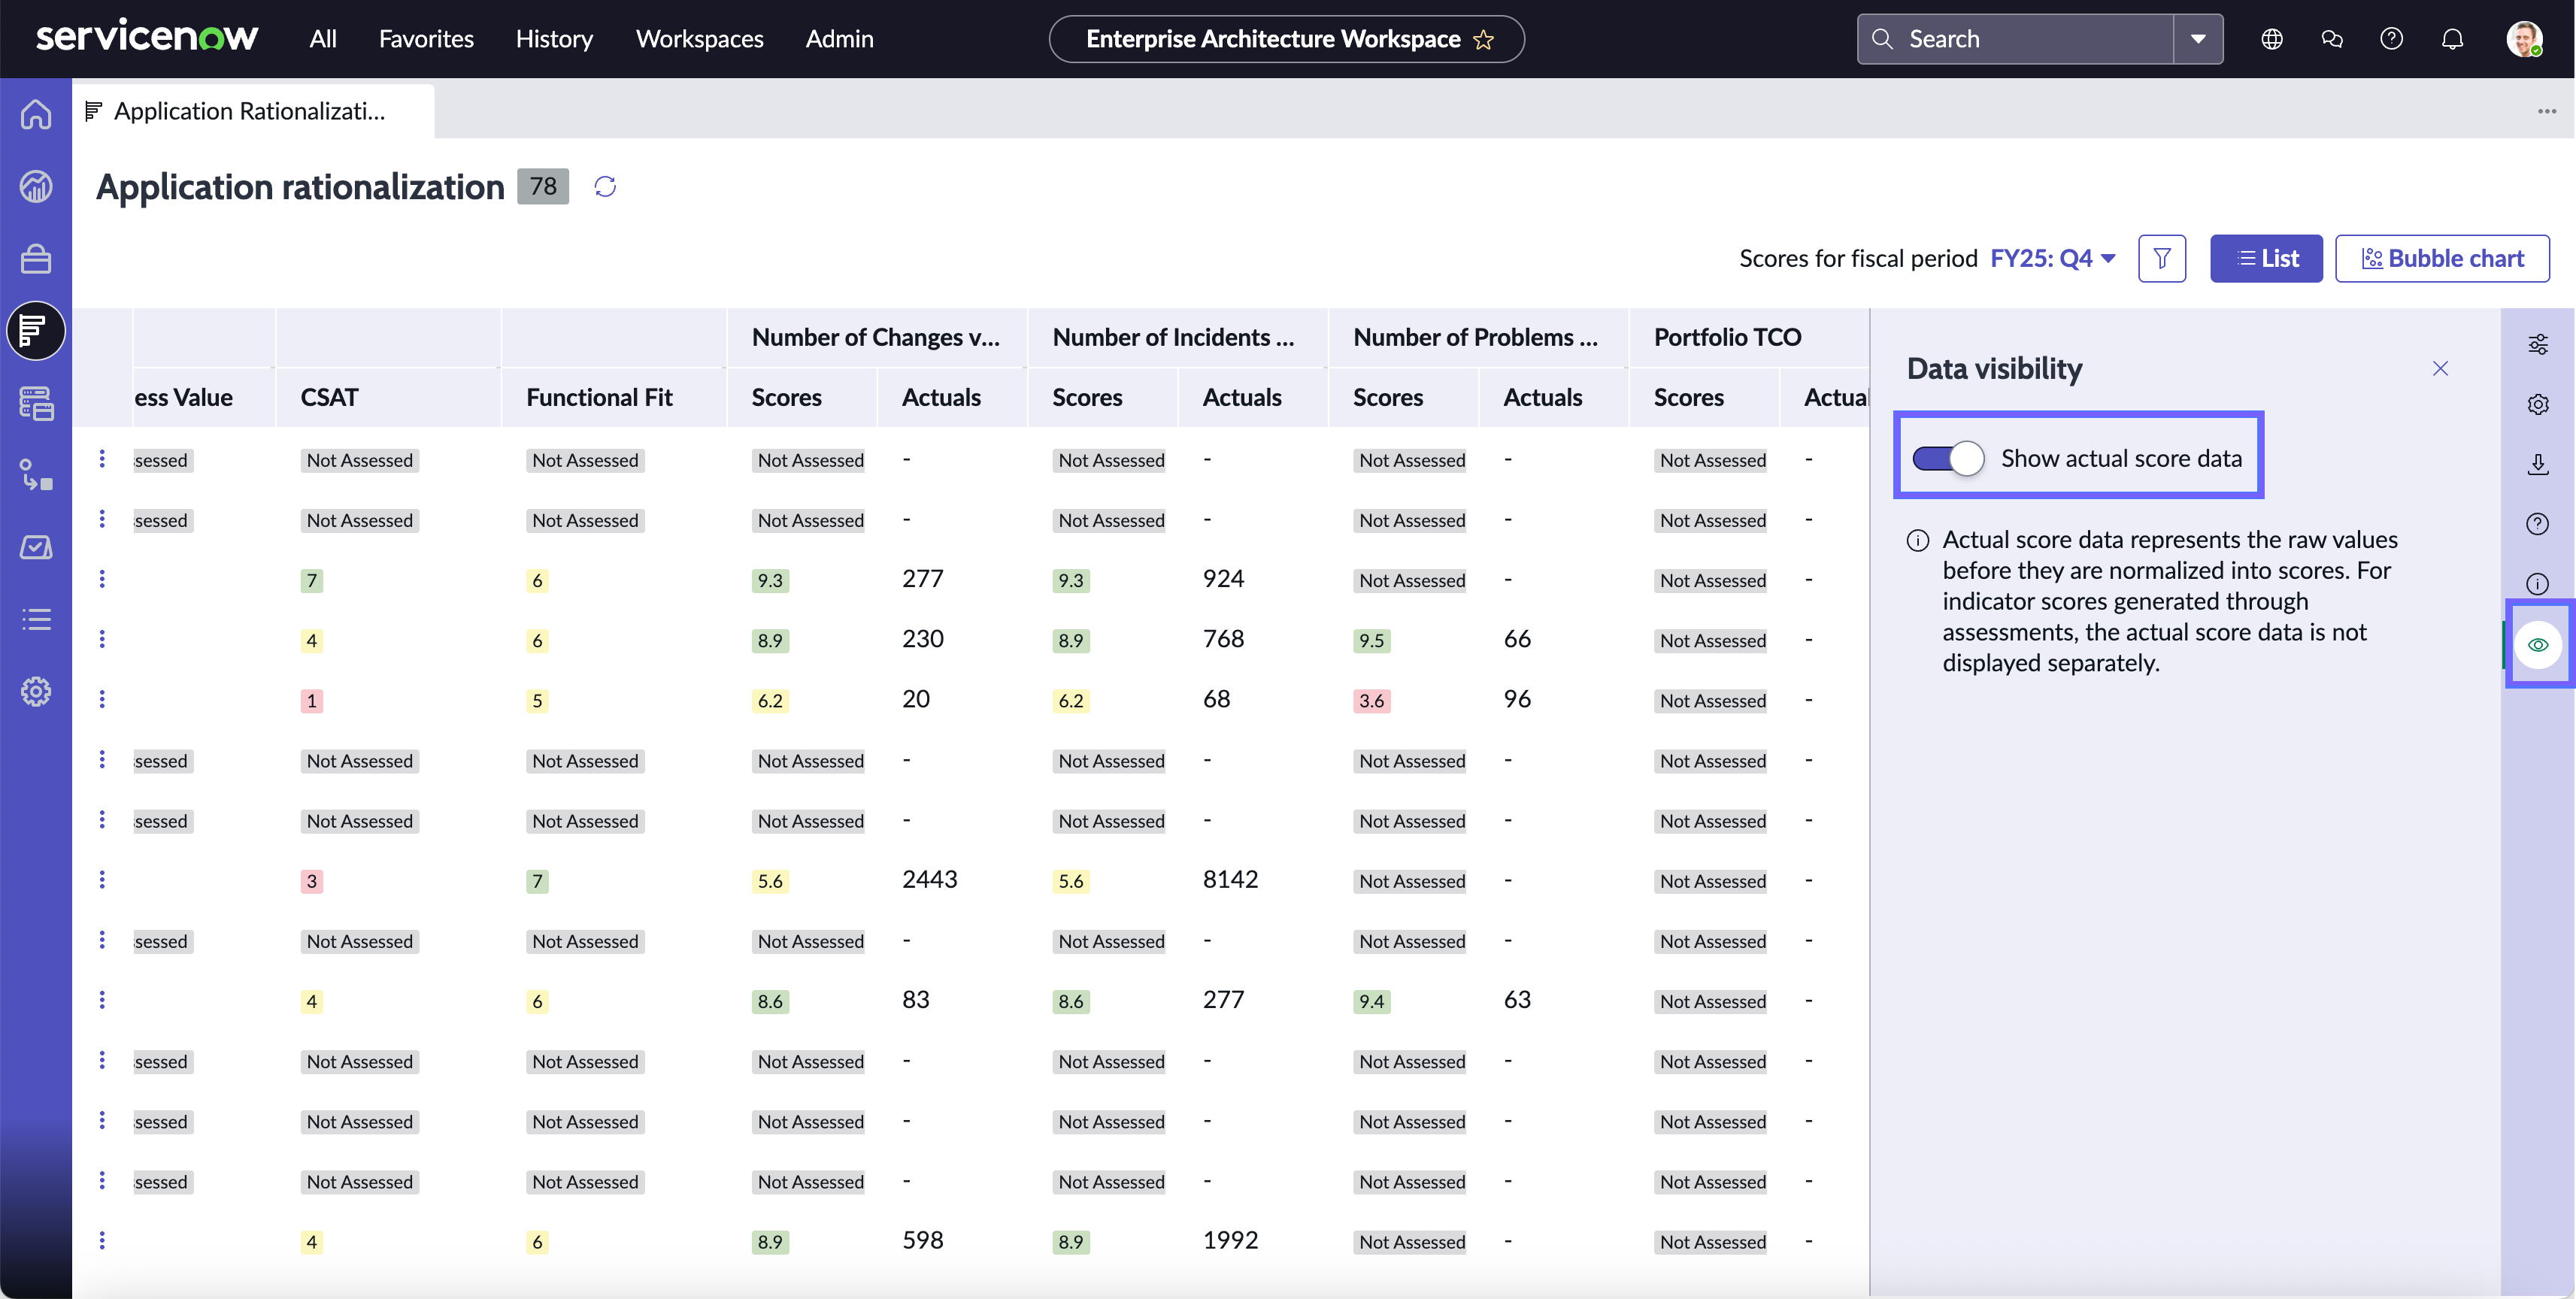Open the gear settings icon in the right rail
Viewport: 2576px width, 1299px height.
pos(2538,404)
